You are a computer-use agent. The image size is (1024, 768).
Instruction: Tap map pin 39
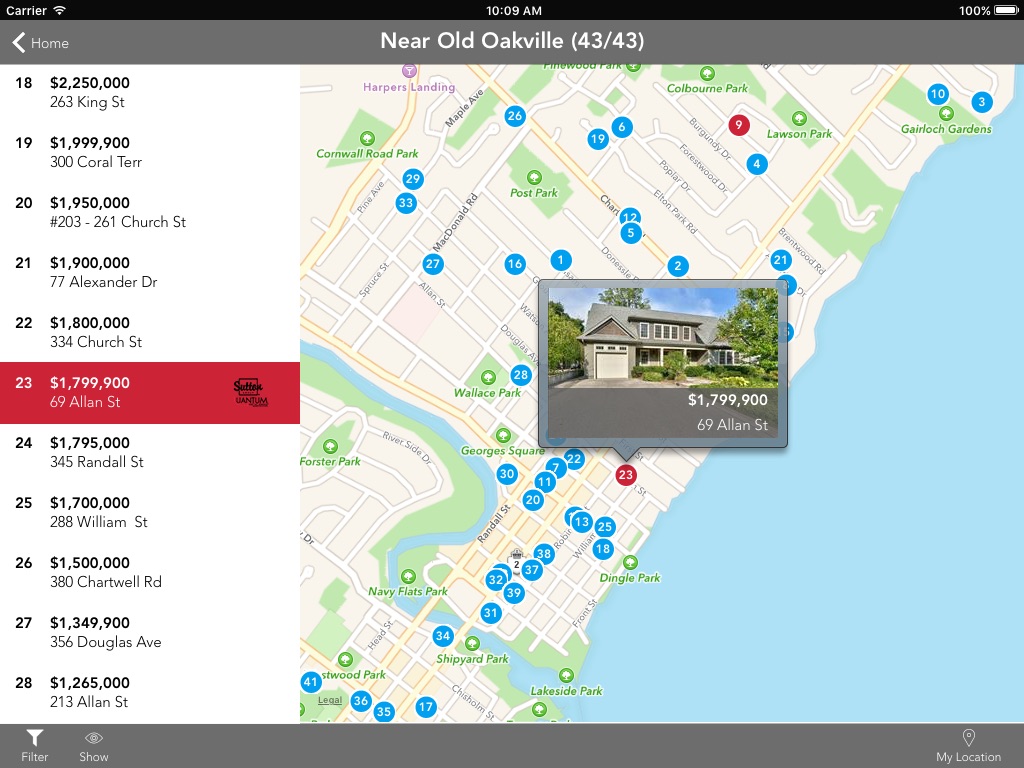[x=514, y=593]
